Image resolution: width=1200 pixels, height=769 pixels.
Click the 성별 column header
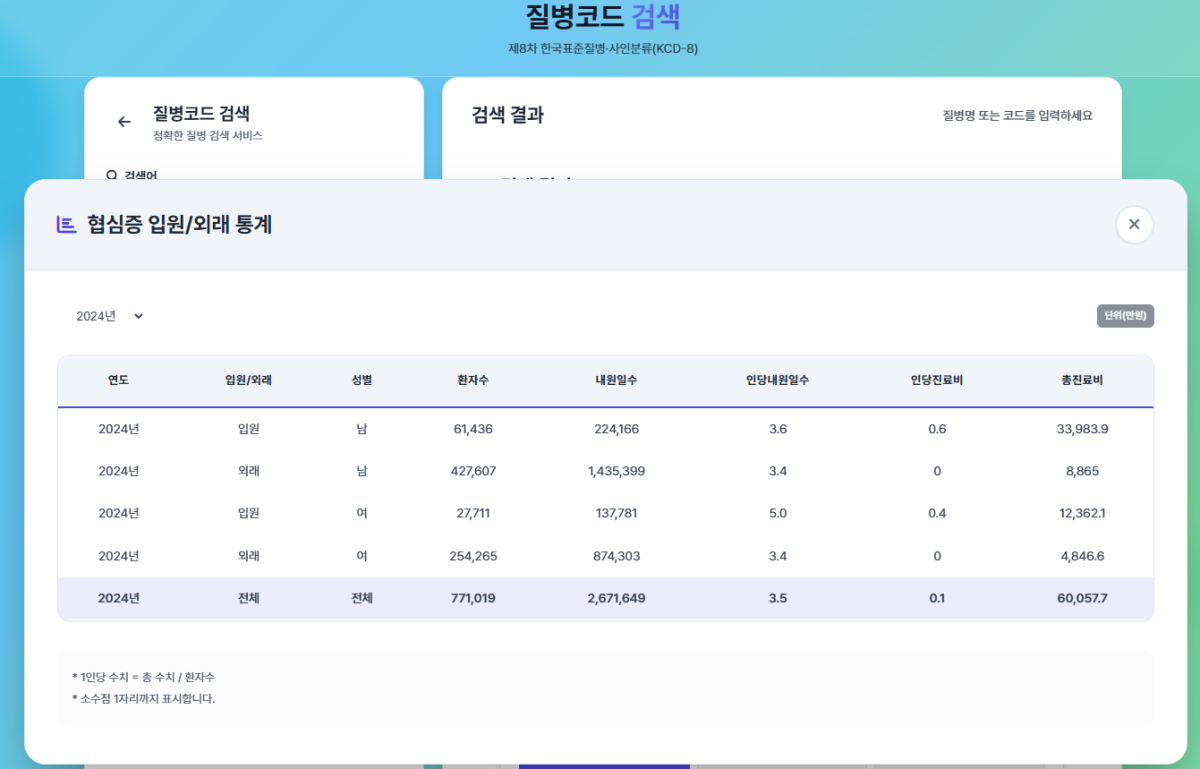(x=361, y=380)
